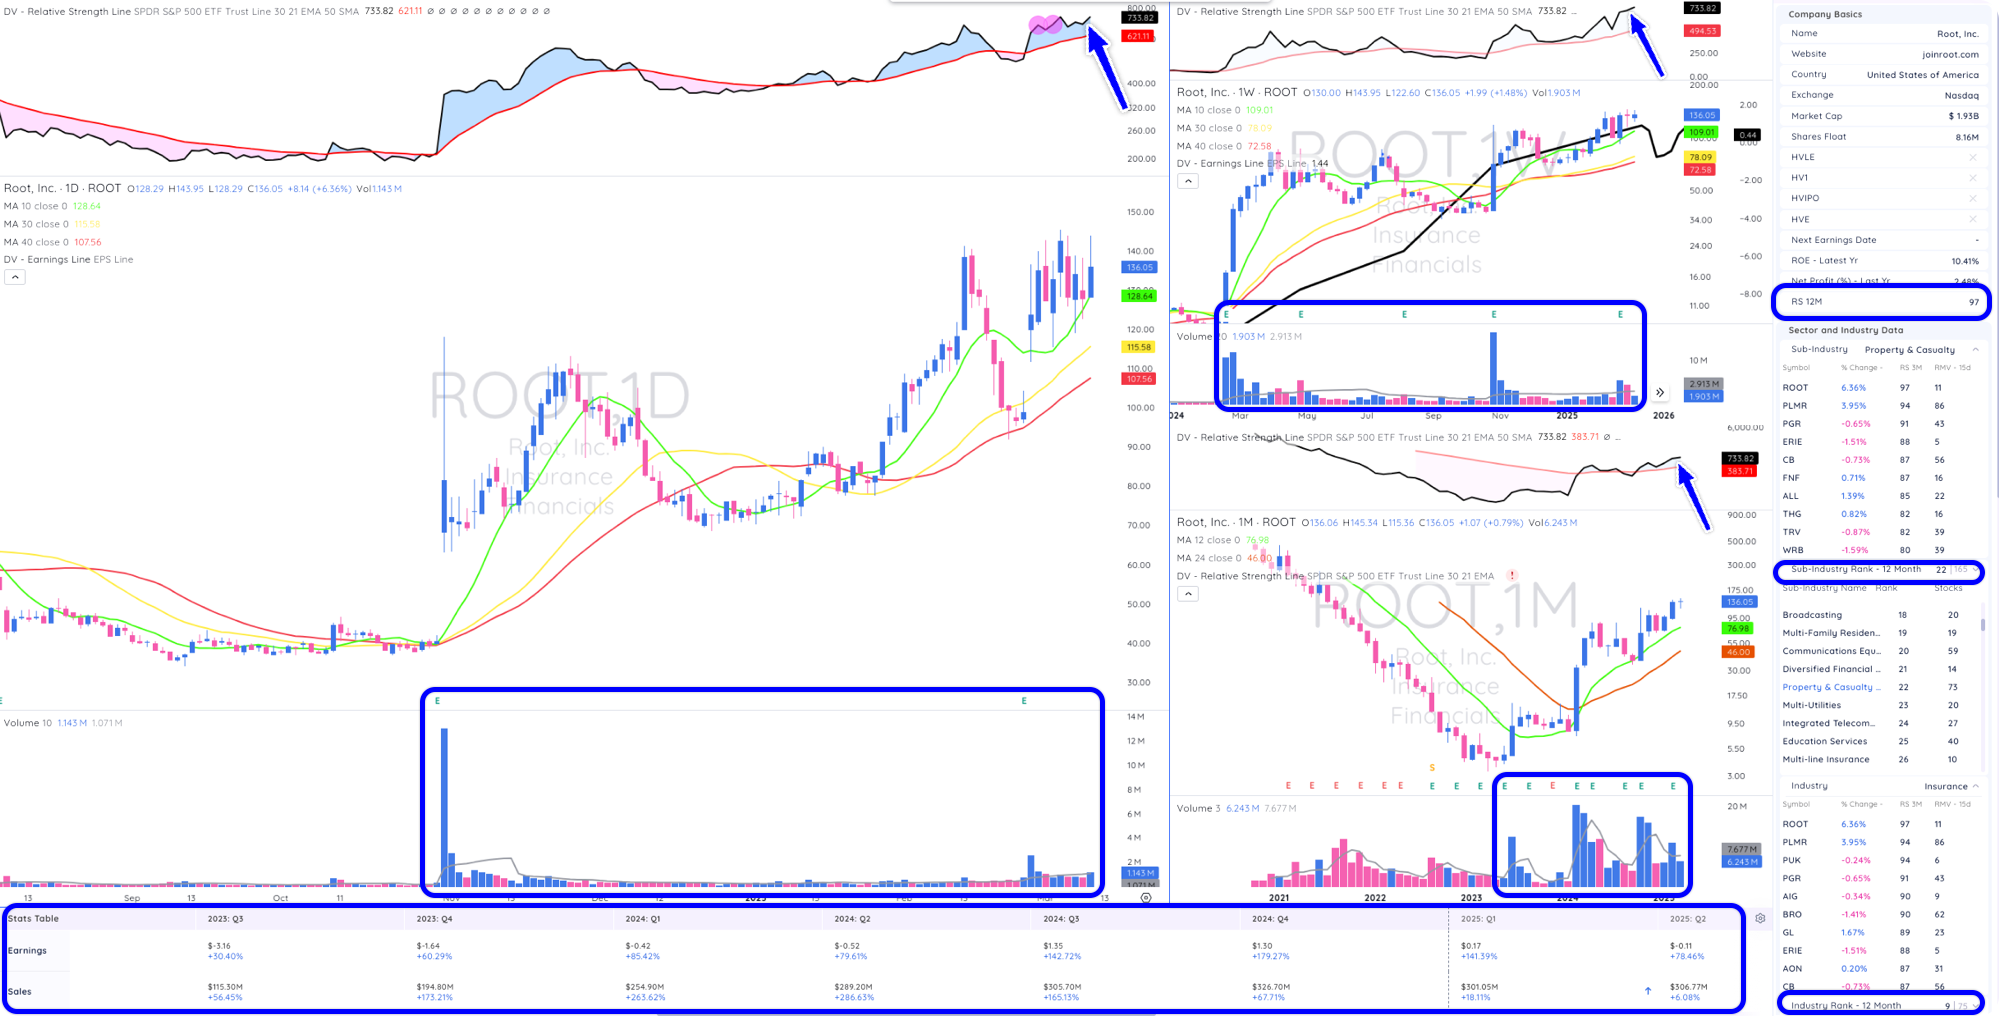
Task: Click the scroll-to-latest arrows on weekly chart
Action: [1660, 392]
